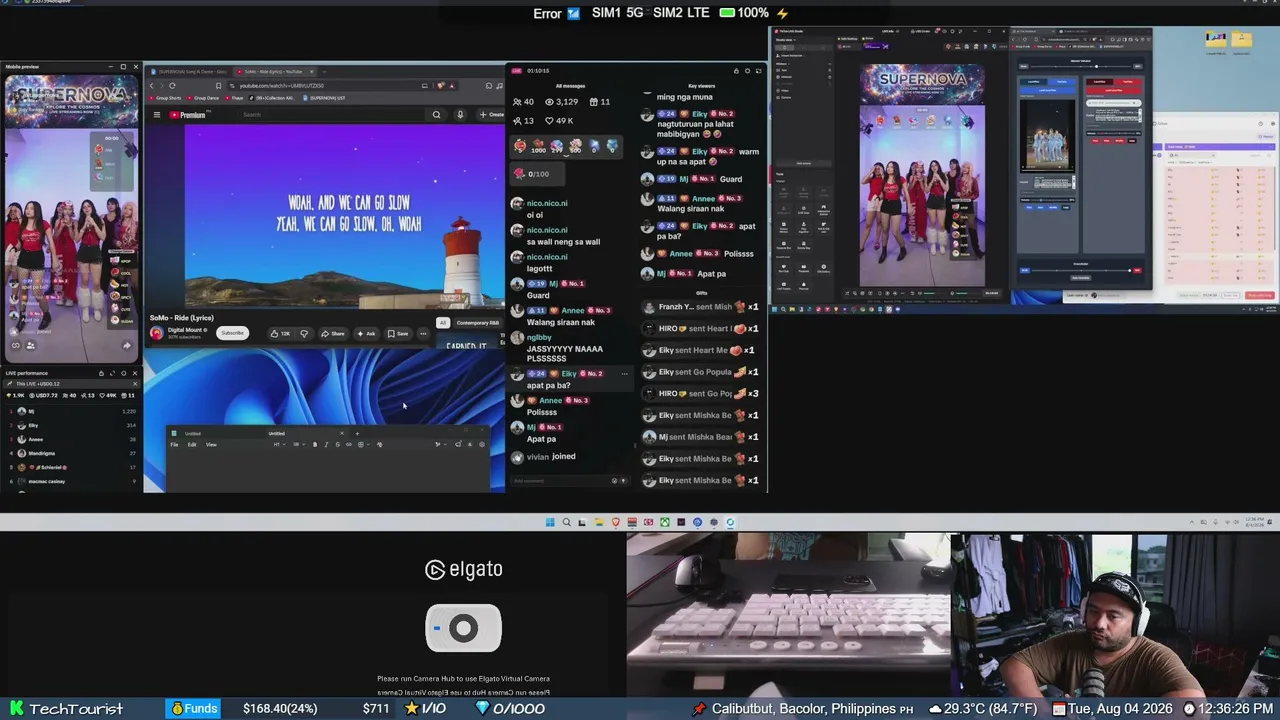Select the All filter chip
The height and width of the screenshot is (720, 1280).
click(x=442, y=323)
